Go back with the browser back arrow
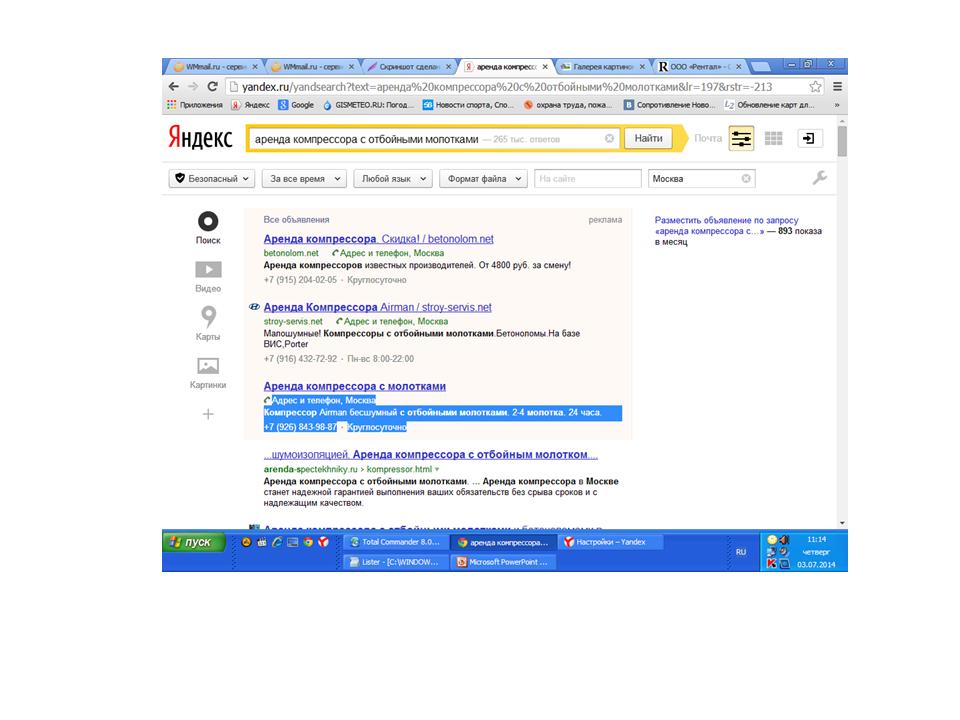Viewport: 960px width, 720px height. tap(174, 87)
